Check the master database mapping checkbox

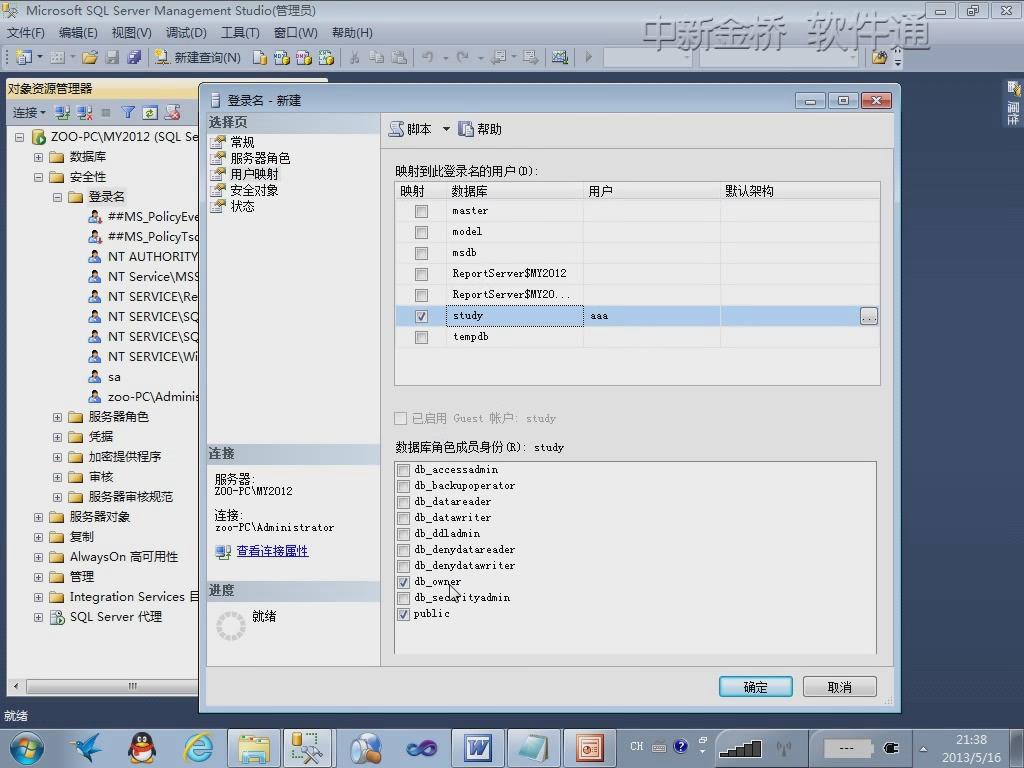click(x=421, y=211)
